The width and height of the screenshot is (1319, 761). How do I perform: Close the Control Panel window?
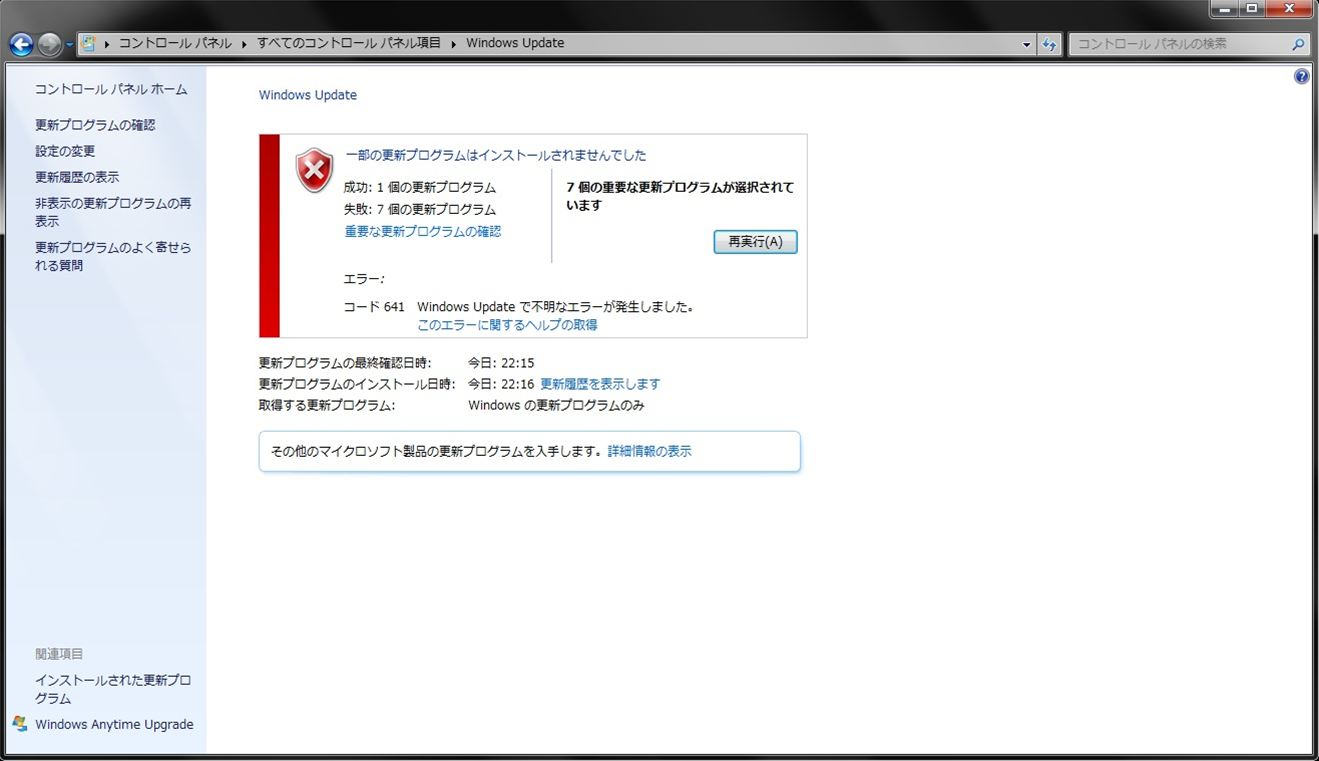1288,9
